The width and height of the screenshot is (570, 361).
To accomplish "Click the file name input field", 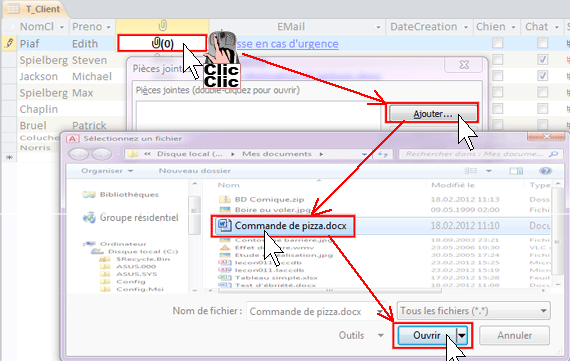I will (315, 312).
